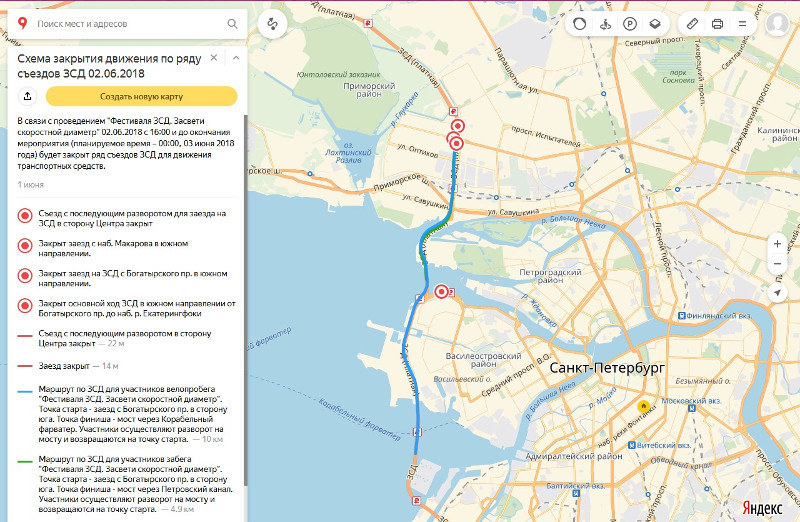This screenshot has width=800, height=522.
Task: Click the Московский вкз. station label
Action: pyautogui.click(x=691, y=401)
